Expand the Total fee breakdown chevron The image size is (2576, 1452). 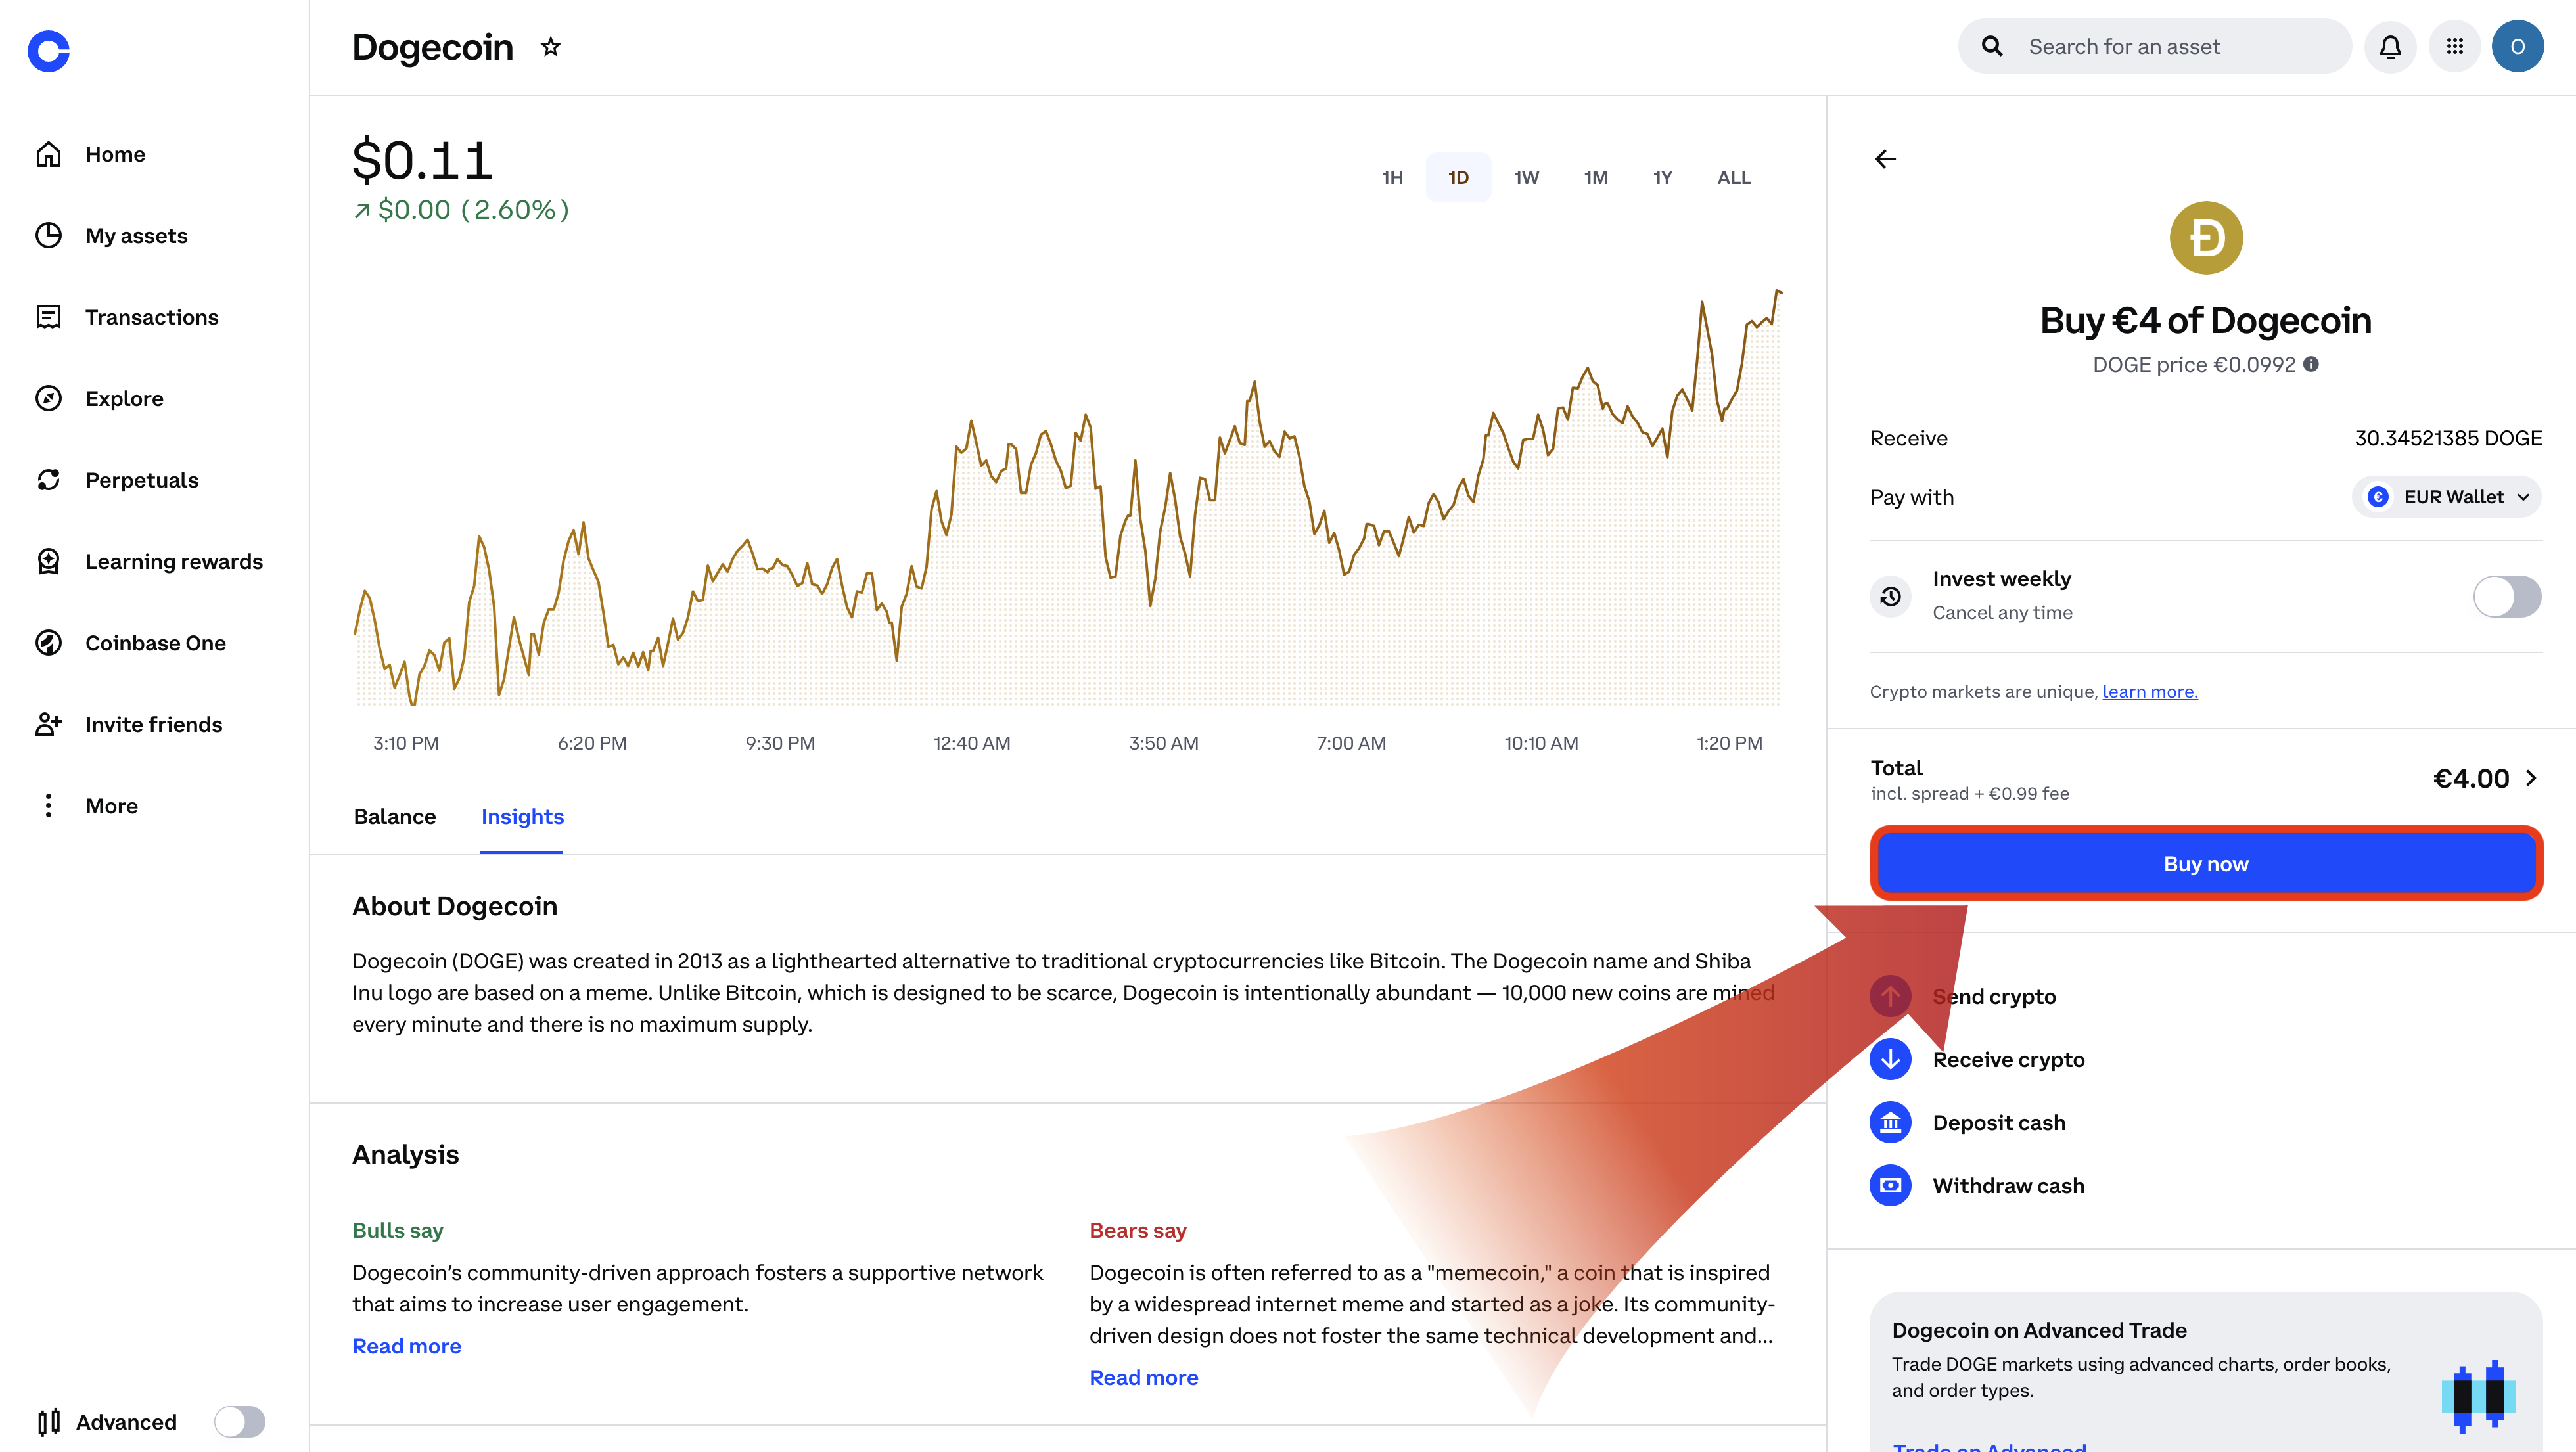click(2531, 778)
